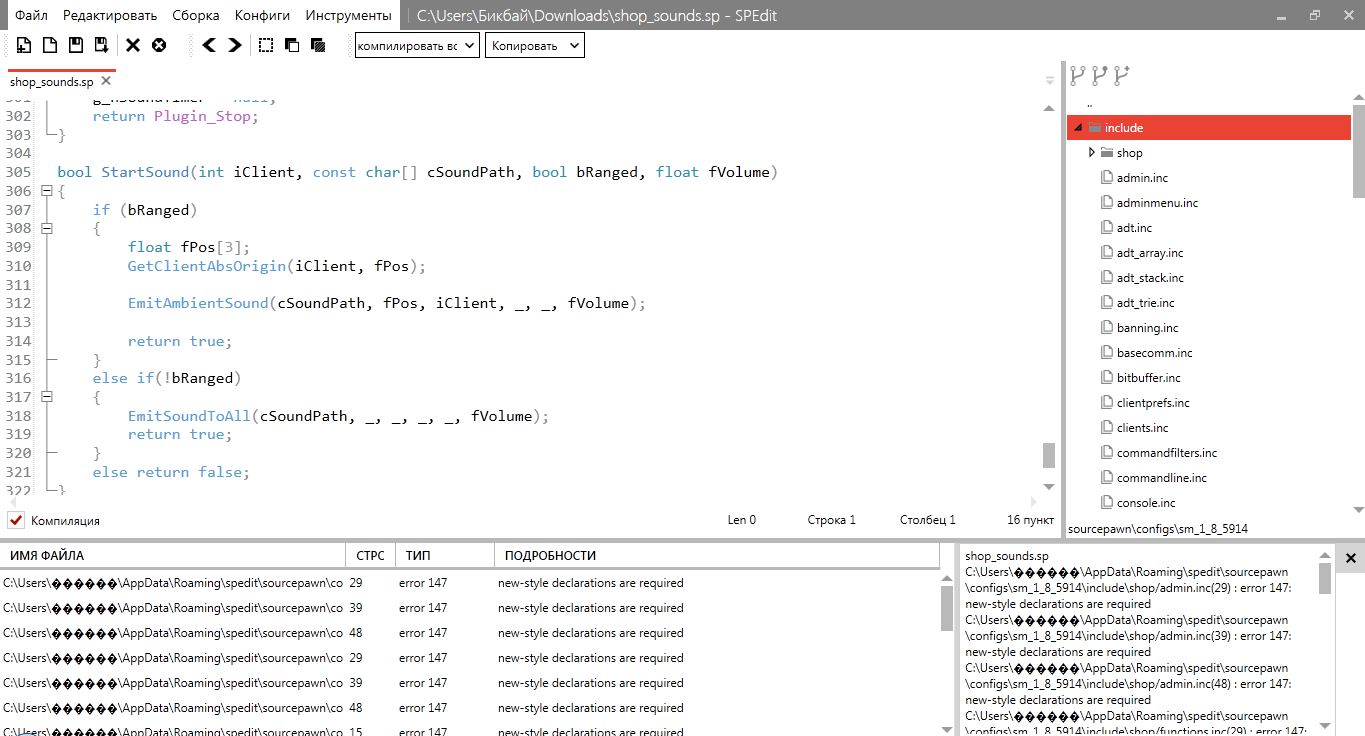Open the Редактировать menu
Viewport: 1365px width, 736px height.
coord(110,15)
